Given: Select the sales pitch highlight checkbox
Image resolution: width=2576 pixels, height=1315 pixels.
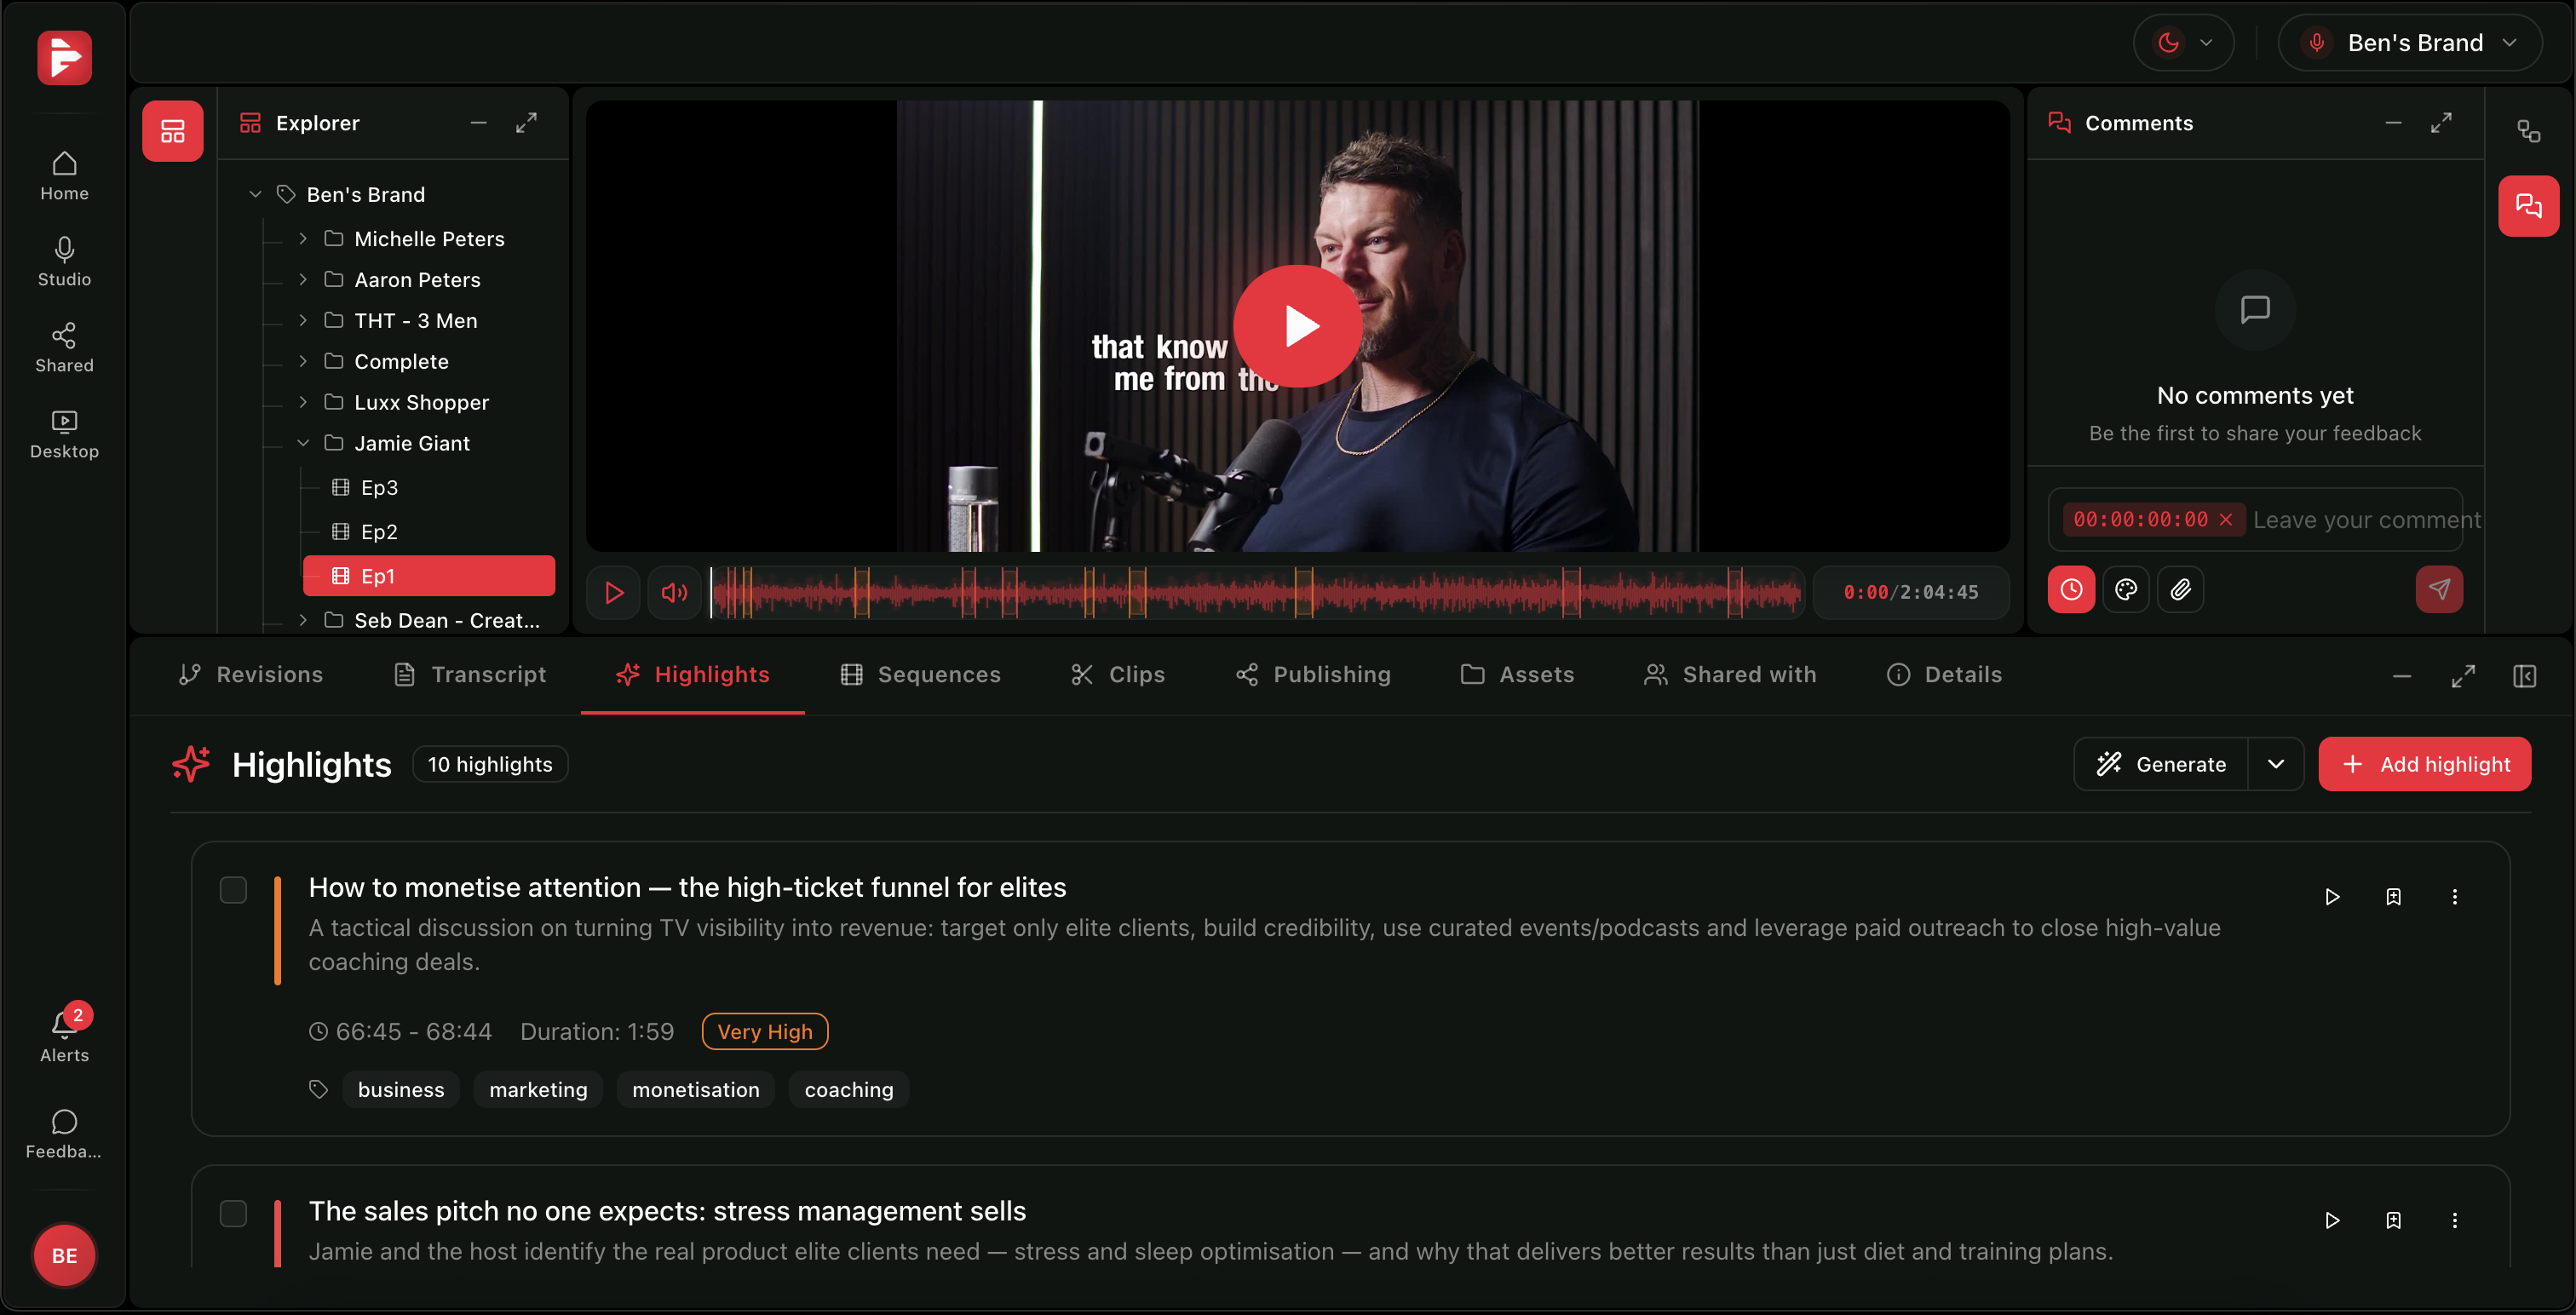Looking at the screenshot, I should coord(234,1213).
